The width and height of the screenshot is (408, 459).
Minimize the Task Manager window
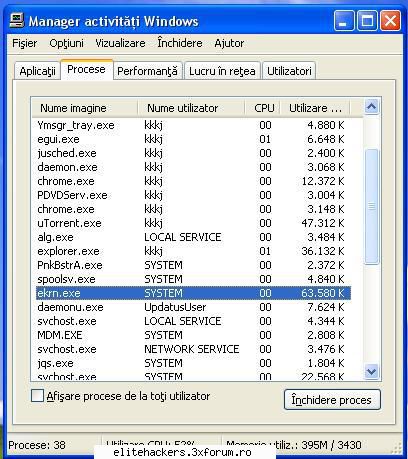click(344, 21)
